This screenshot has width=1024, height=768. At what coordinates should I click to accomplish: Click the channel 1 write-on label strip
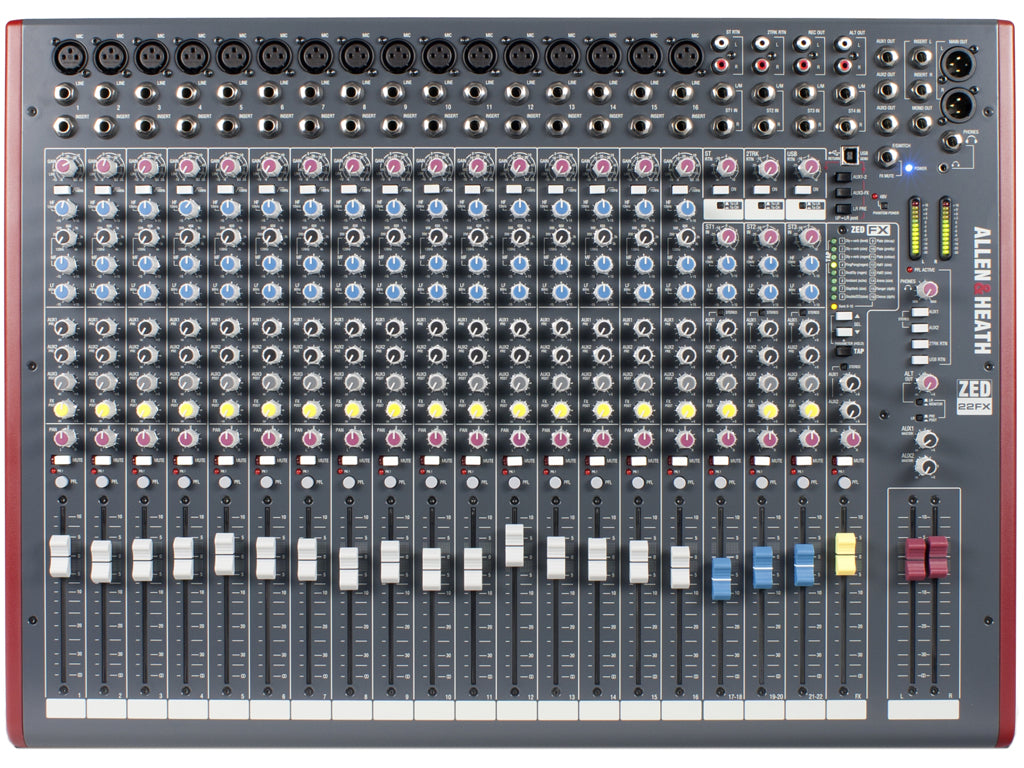coord(64,708)
